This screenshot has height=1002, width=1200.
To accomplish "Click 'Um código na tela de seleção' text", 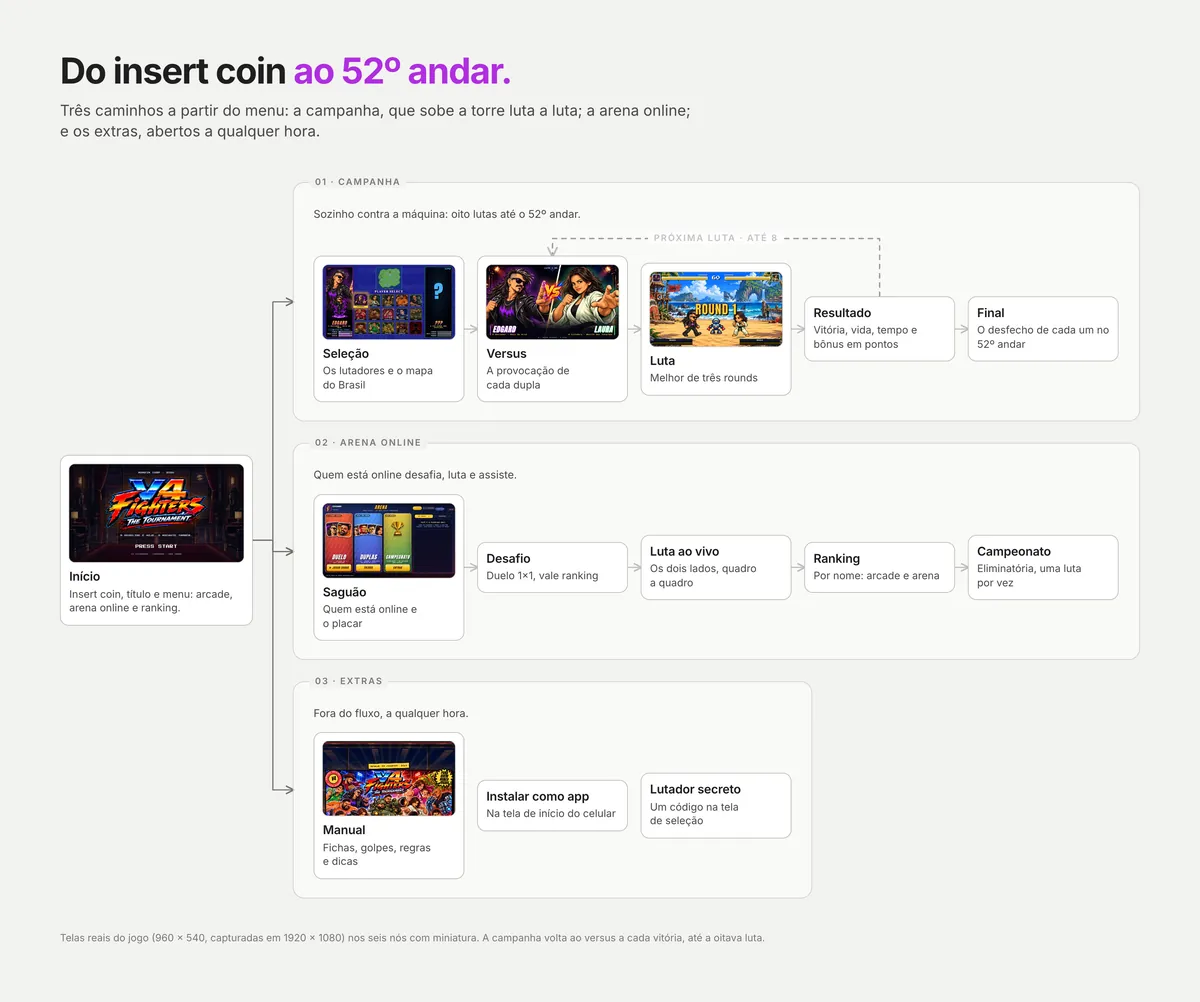I will 694,814.
